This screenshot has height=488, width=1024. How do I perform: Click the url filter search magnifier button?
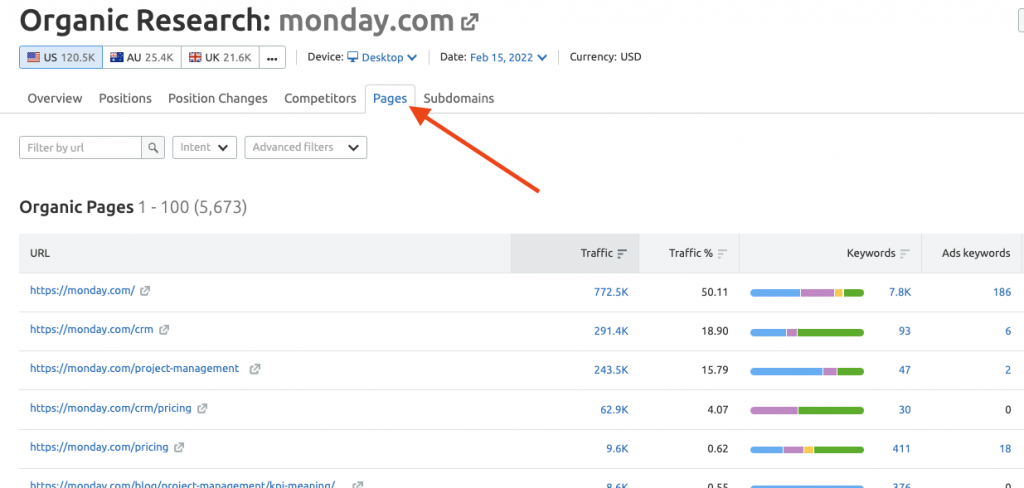[153, 148]
